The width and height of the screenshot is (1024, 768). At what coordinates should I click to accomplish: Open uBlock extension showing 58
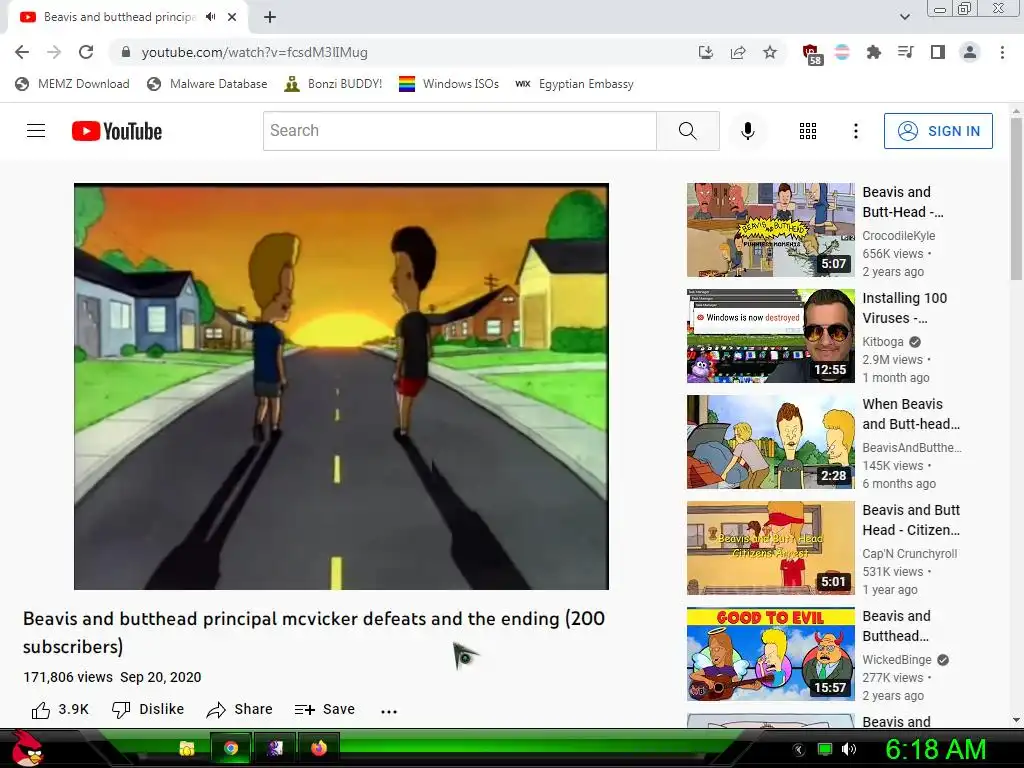(x=811, y=54)
